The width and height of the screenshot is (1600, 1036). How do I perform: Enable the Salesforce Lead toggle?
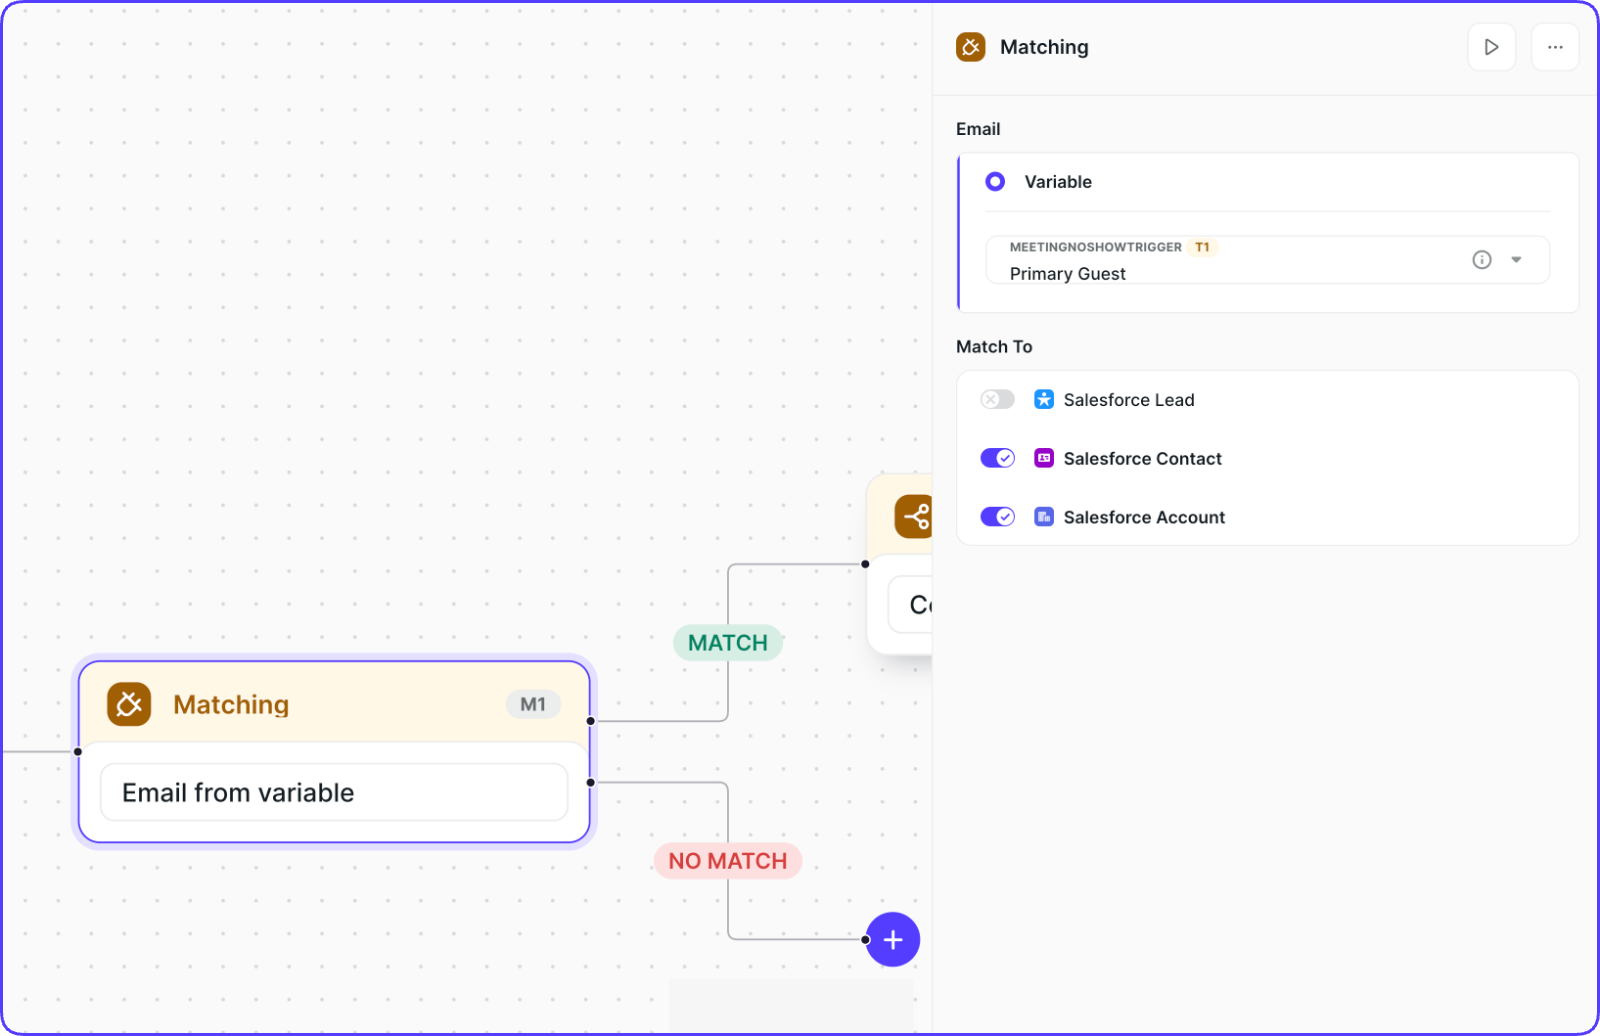click(x=998, y=400)
